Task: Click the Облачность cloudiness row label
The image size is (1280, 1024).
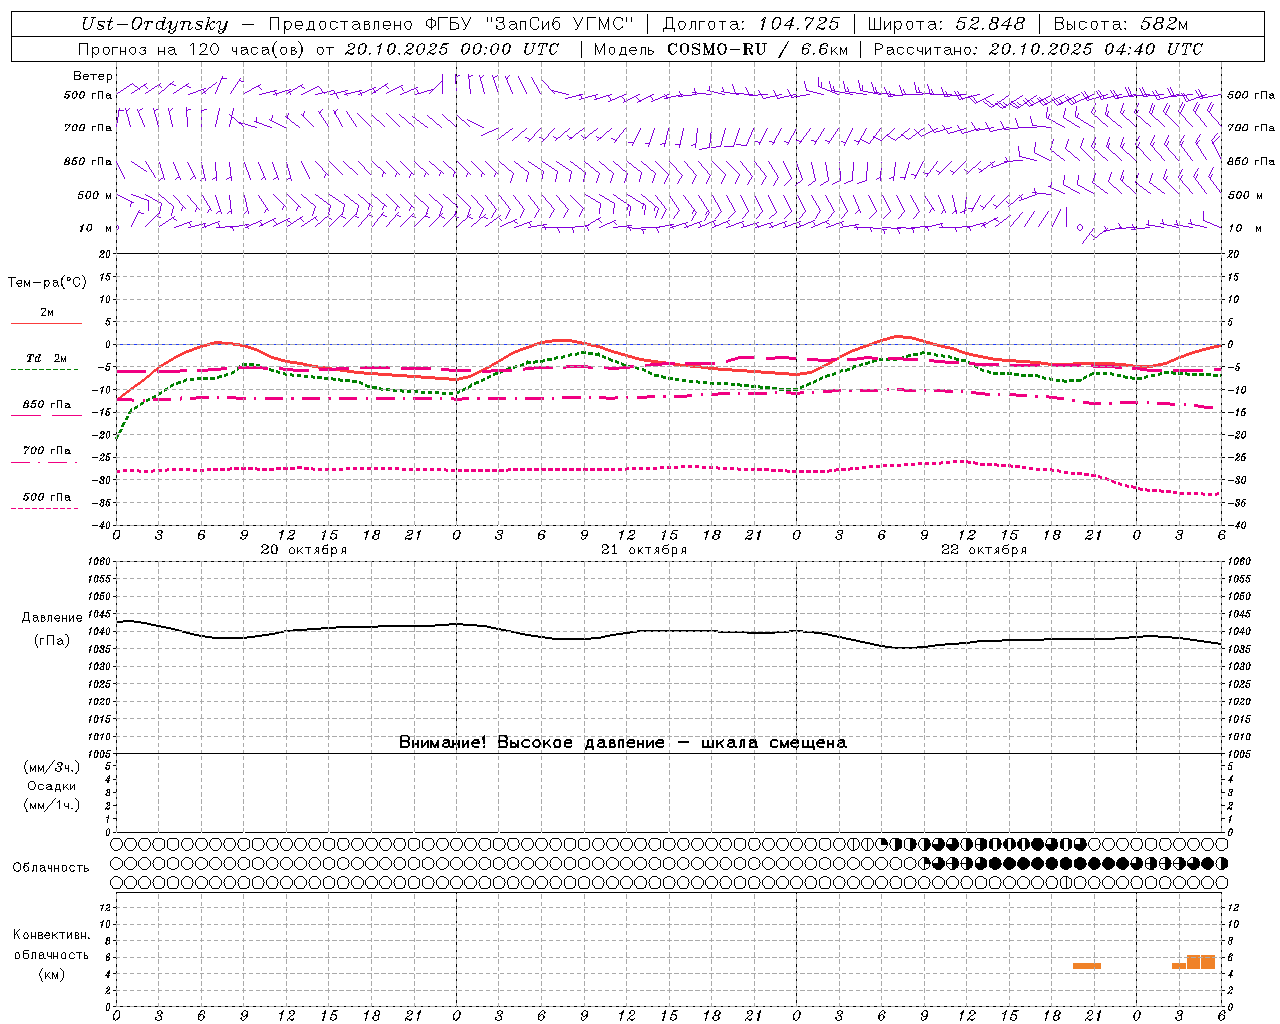Action: [51, 867]
